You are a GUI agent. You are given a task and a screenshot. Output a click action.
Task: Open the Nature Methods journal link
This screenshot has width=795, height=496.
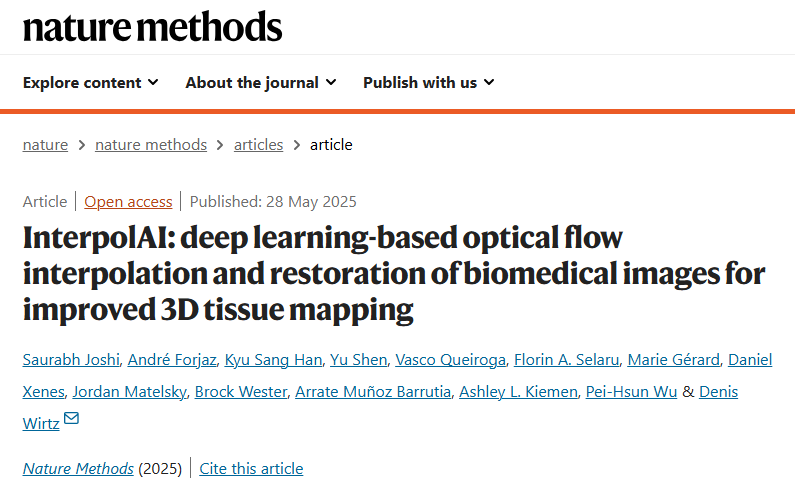point(78,469)
